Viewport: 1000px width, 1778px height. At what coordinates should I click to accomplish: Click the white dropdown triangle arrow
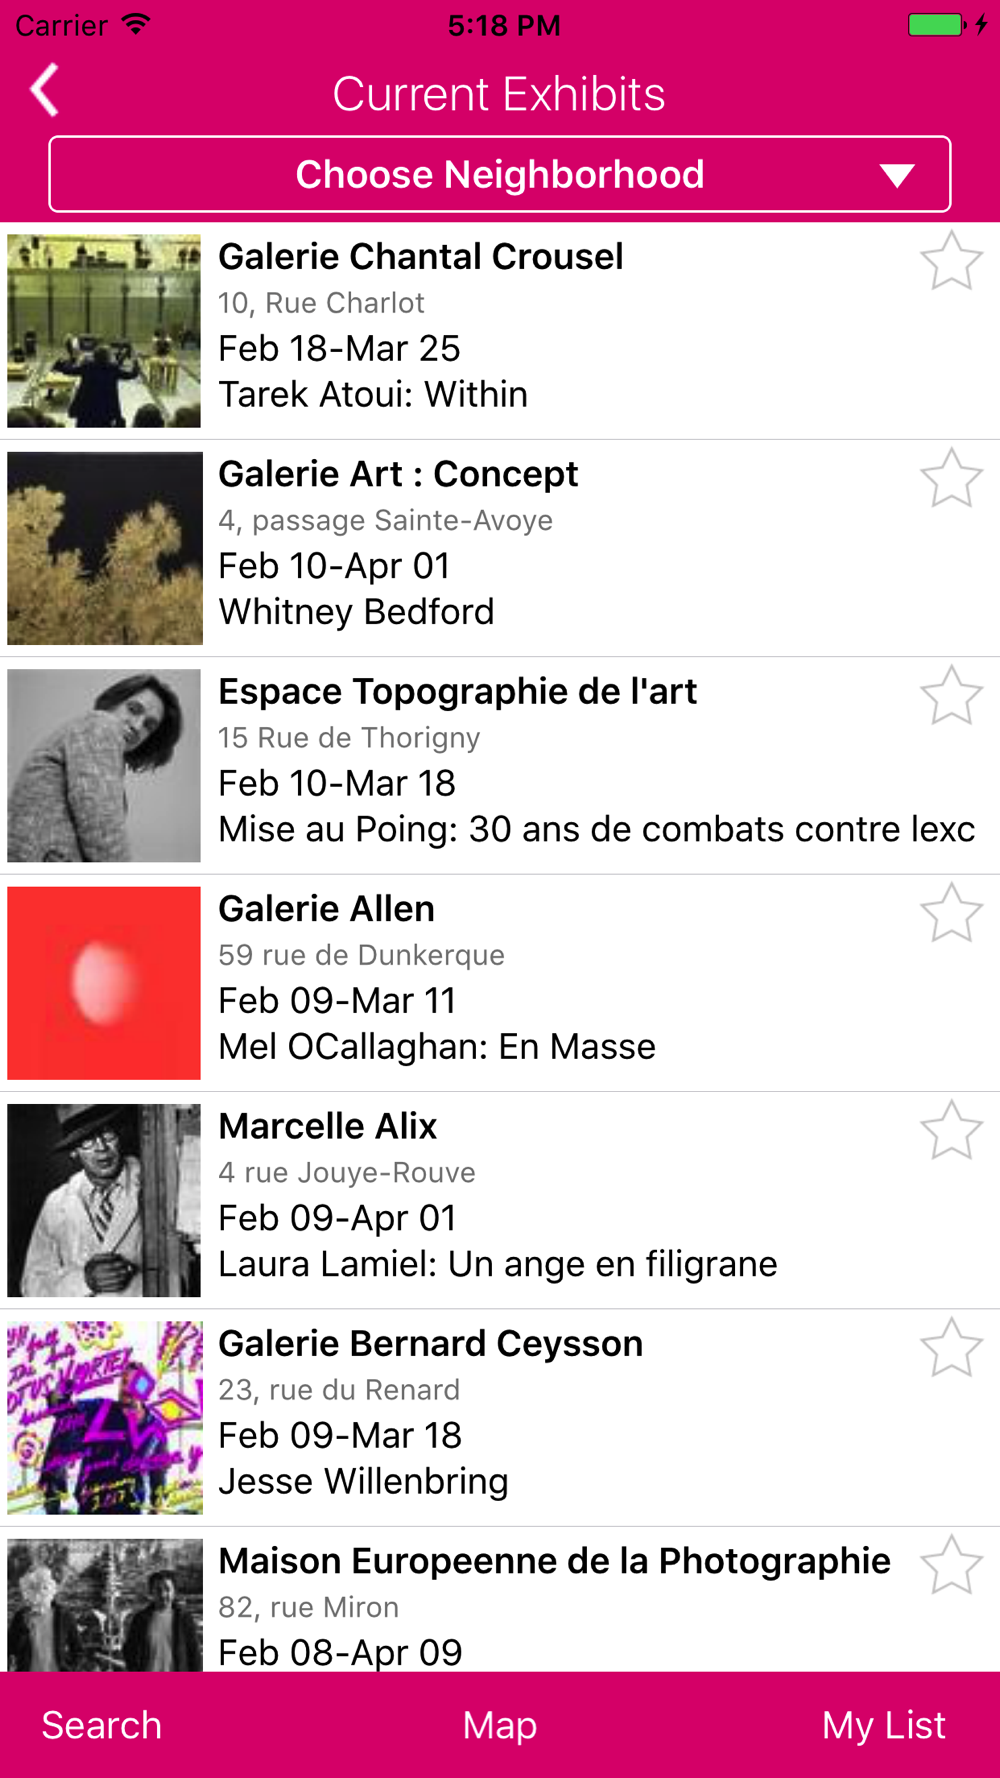897,177
